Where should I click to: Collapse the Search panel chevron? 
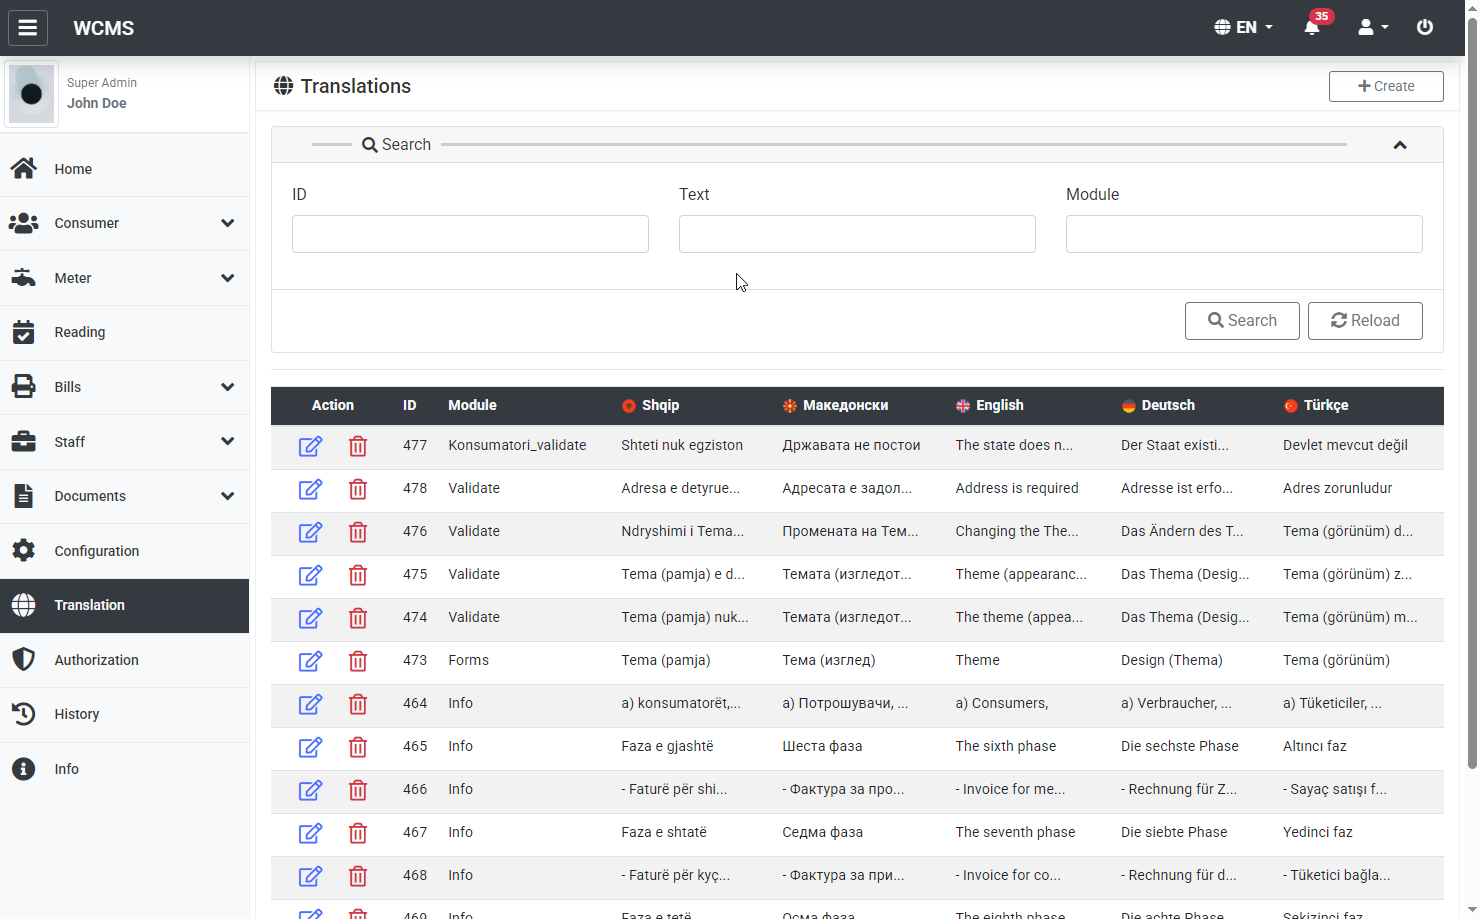1400,145
